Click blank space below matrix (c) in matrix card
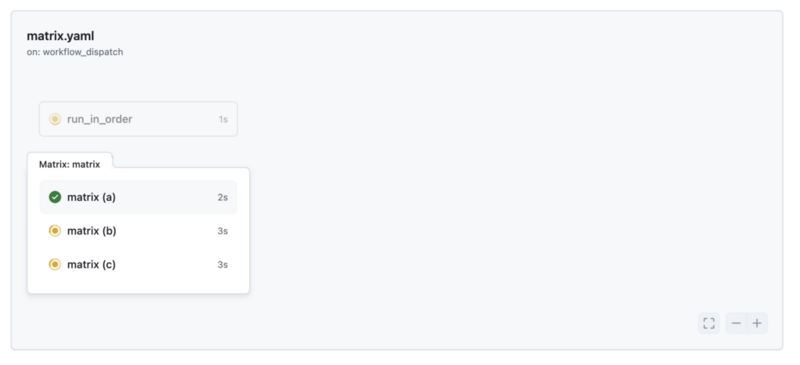This screenshot has height=365, width=800. 138,287
